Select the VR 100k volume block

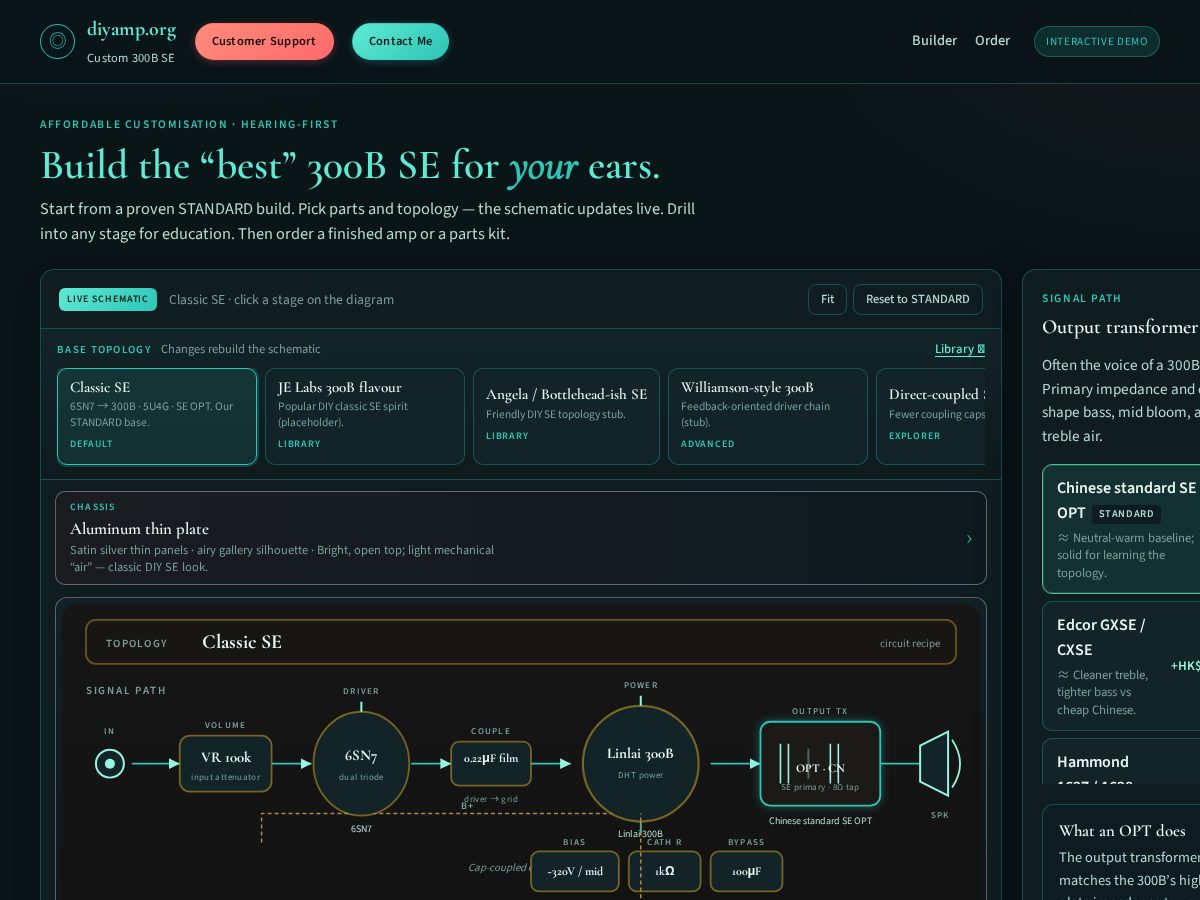click(x=225, y=764)
